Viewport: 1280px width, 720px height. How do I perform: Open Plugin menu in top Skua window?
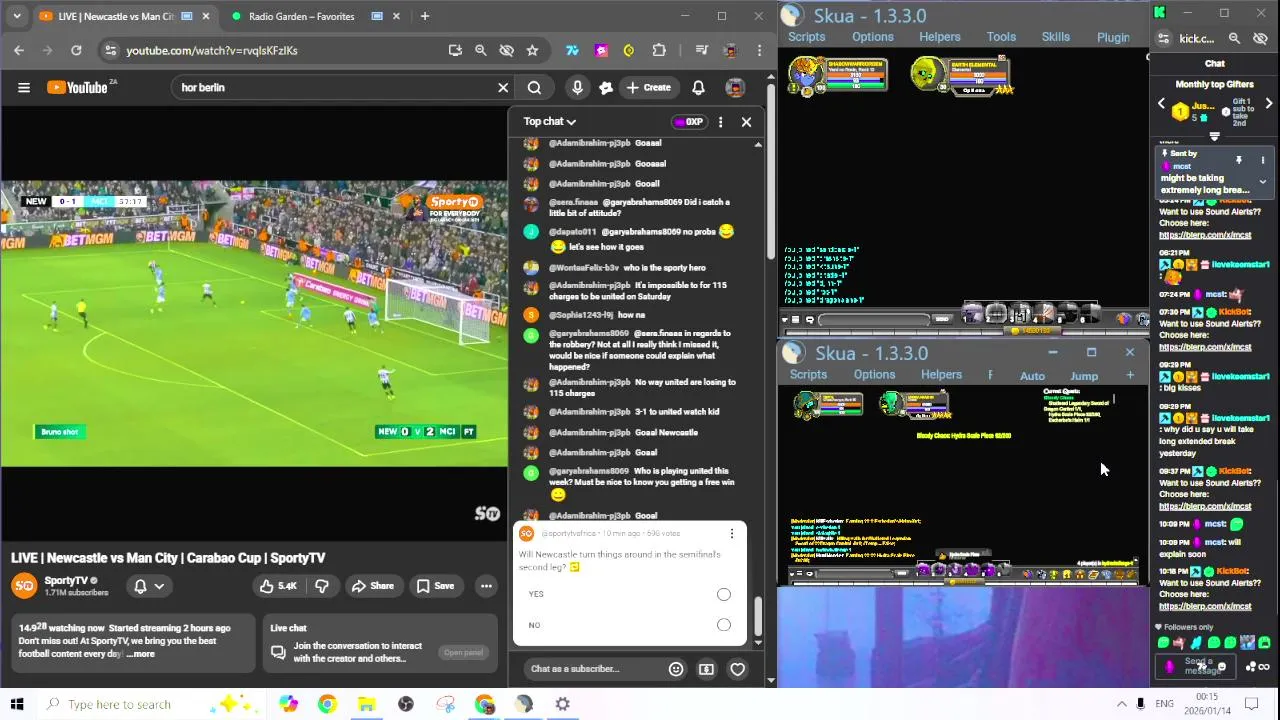click(x=1113, y=37)
